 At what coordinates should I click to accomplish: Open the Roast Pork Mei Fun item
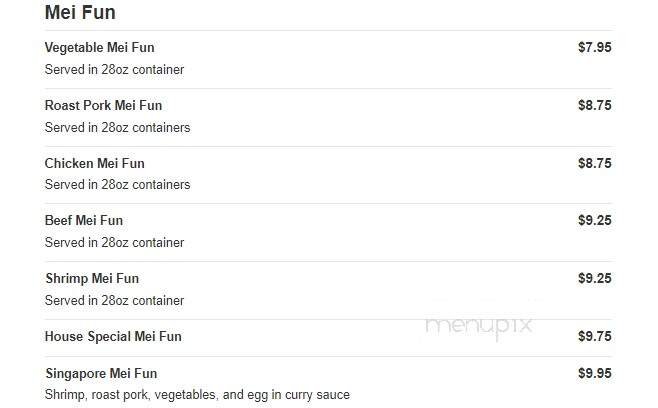[103, 105]
